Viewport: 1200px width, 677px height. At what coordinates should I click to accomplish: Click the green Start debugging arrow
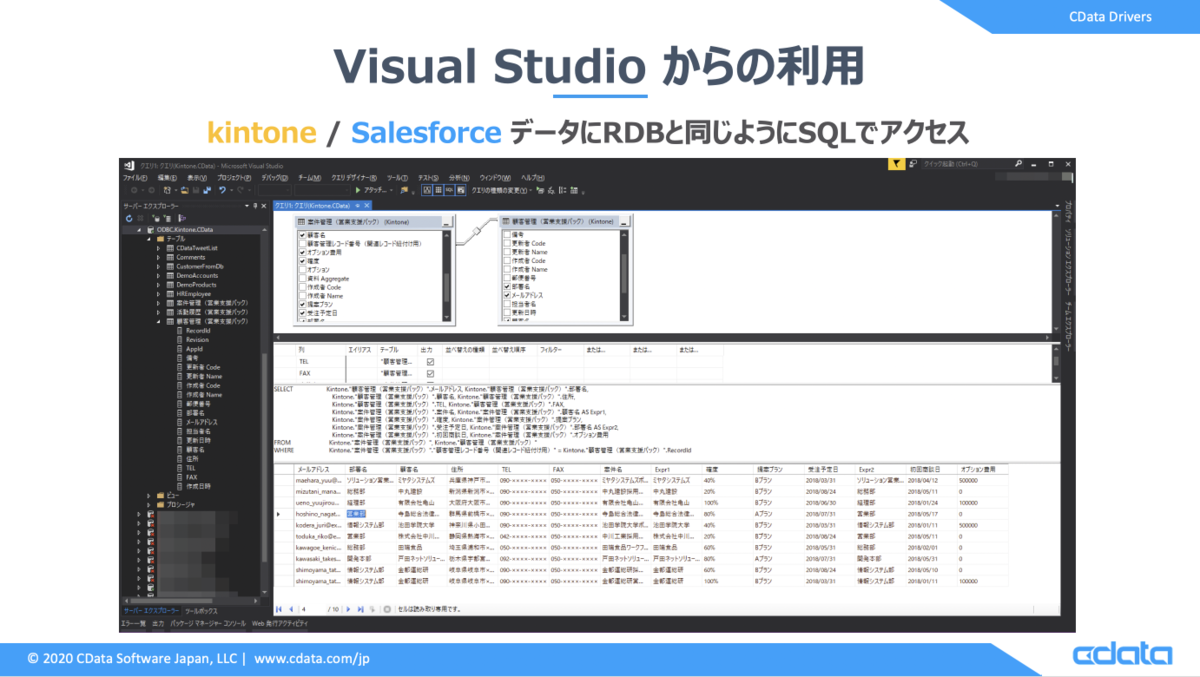pyautogui.click(x=358, y=190)
